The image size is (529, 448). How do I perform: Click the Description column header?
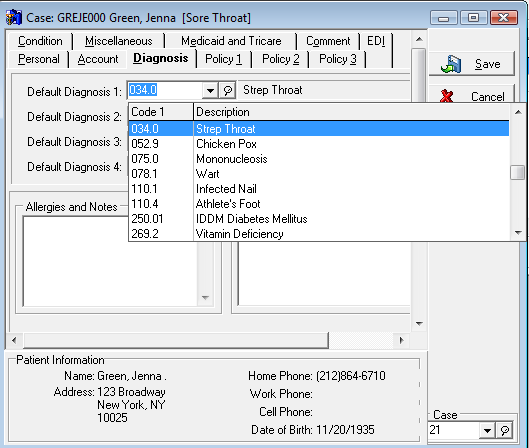tap(351, 112)
